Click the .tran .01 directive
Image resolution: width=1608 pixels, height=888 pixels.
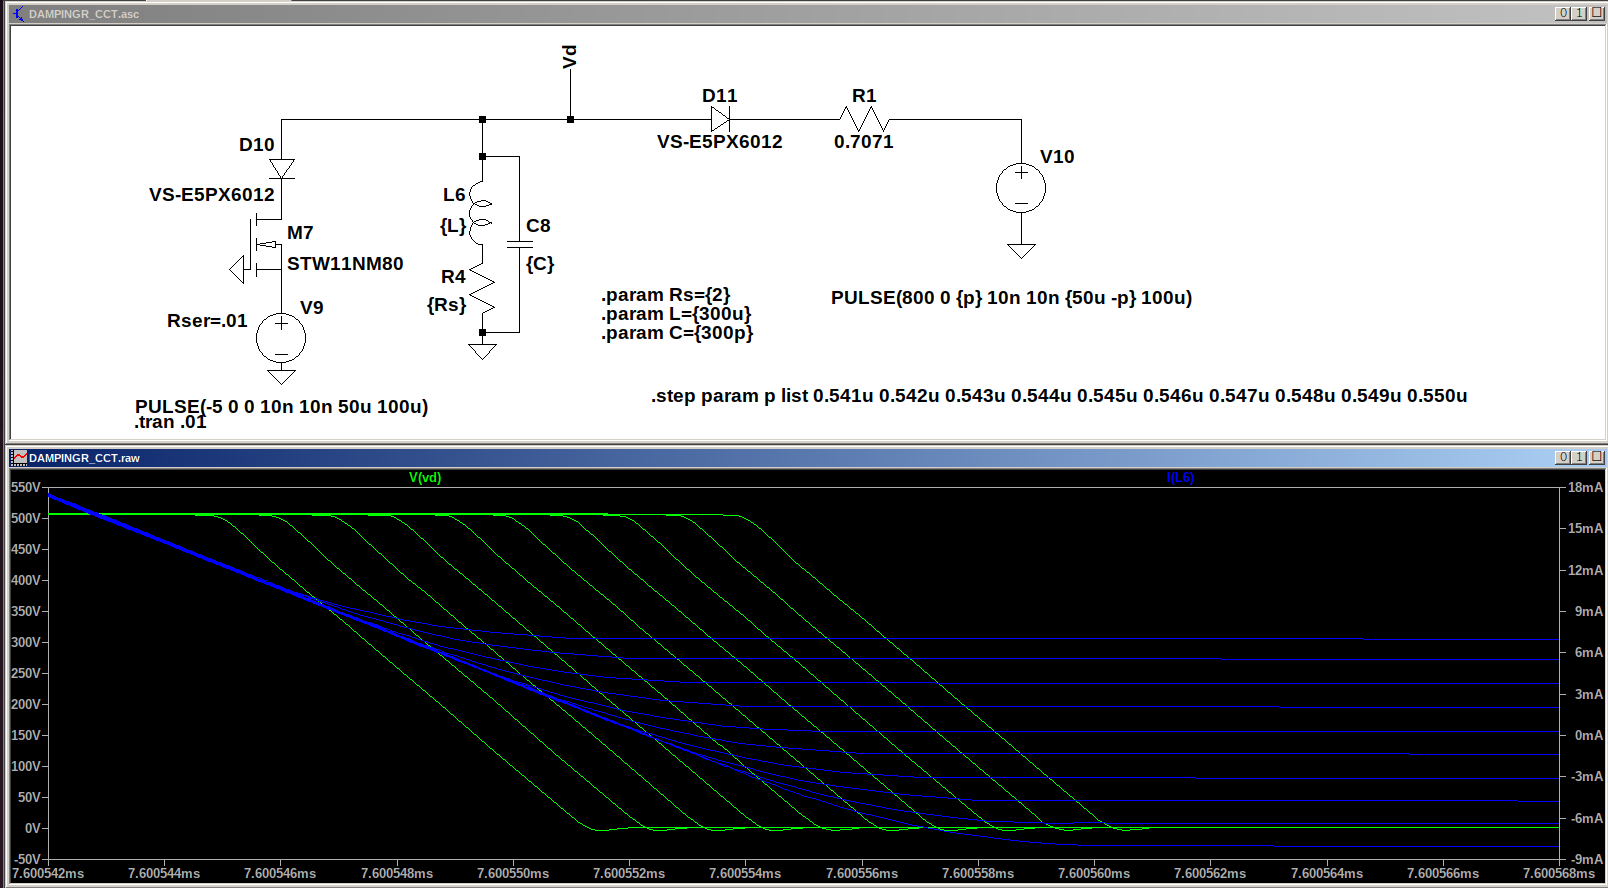click(171, 422)
